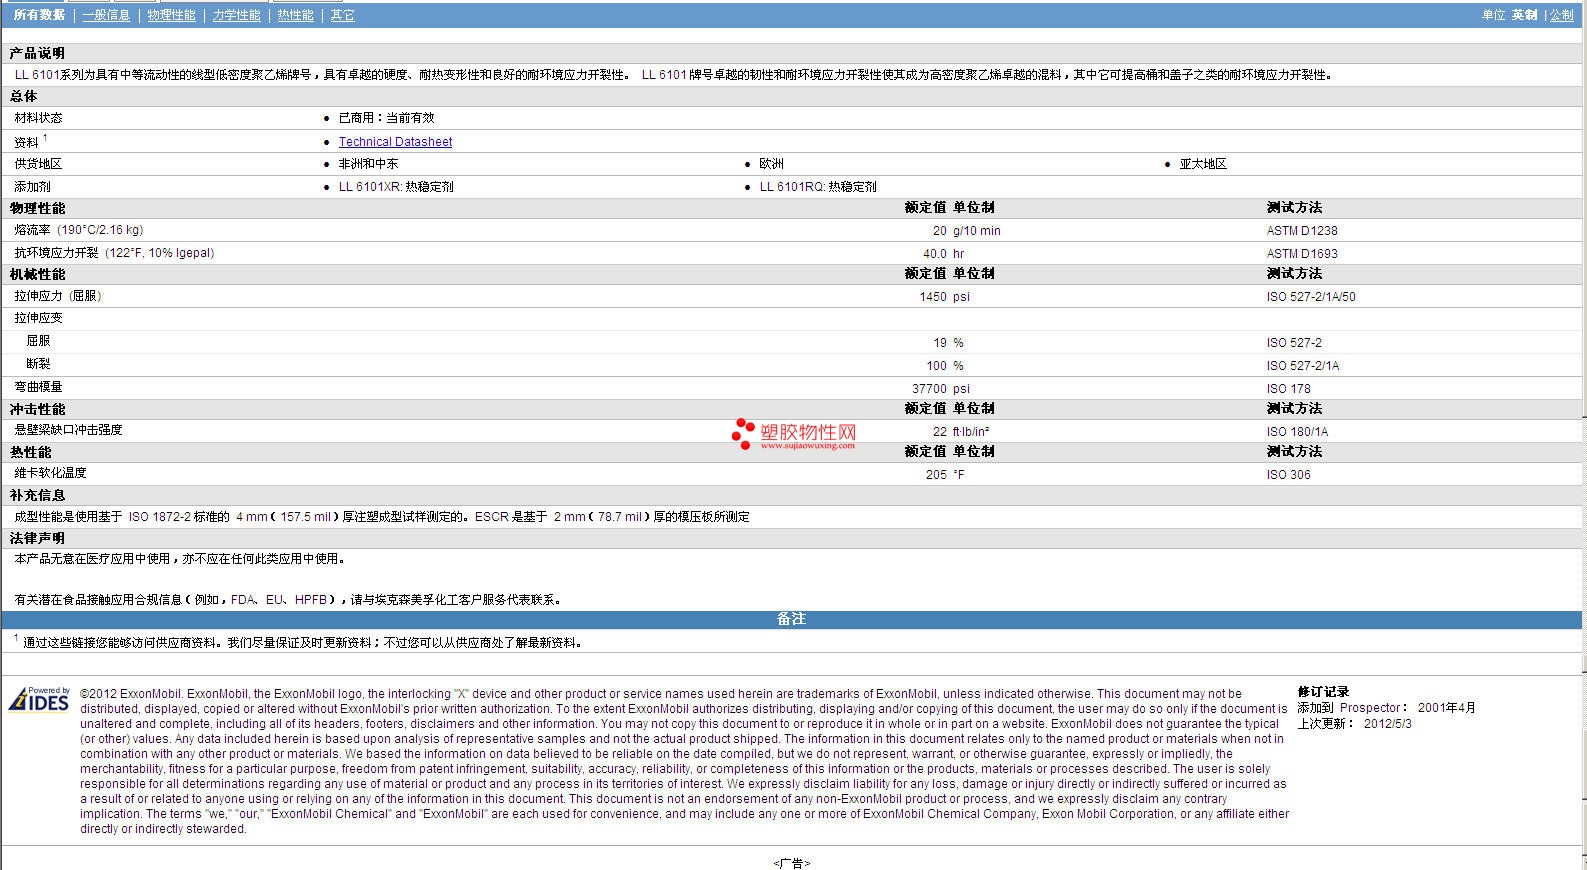The height and width of the screenshot is (870, 1587).
Task: Click the ISO 527-2/1A/50 test method
Action: 1311,297
